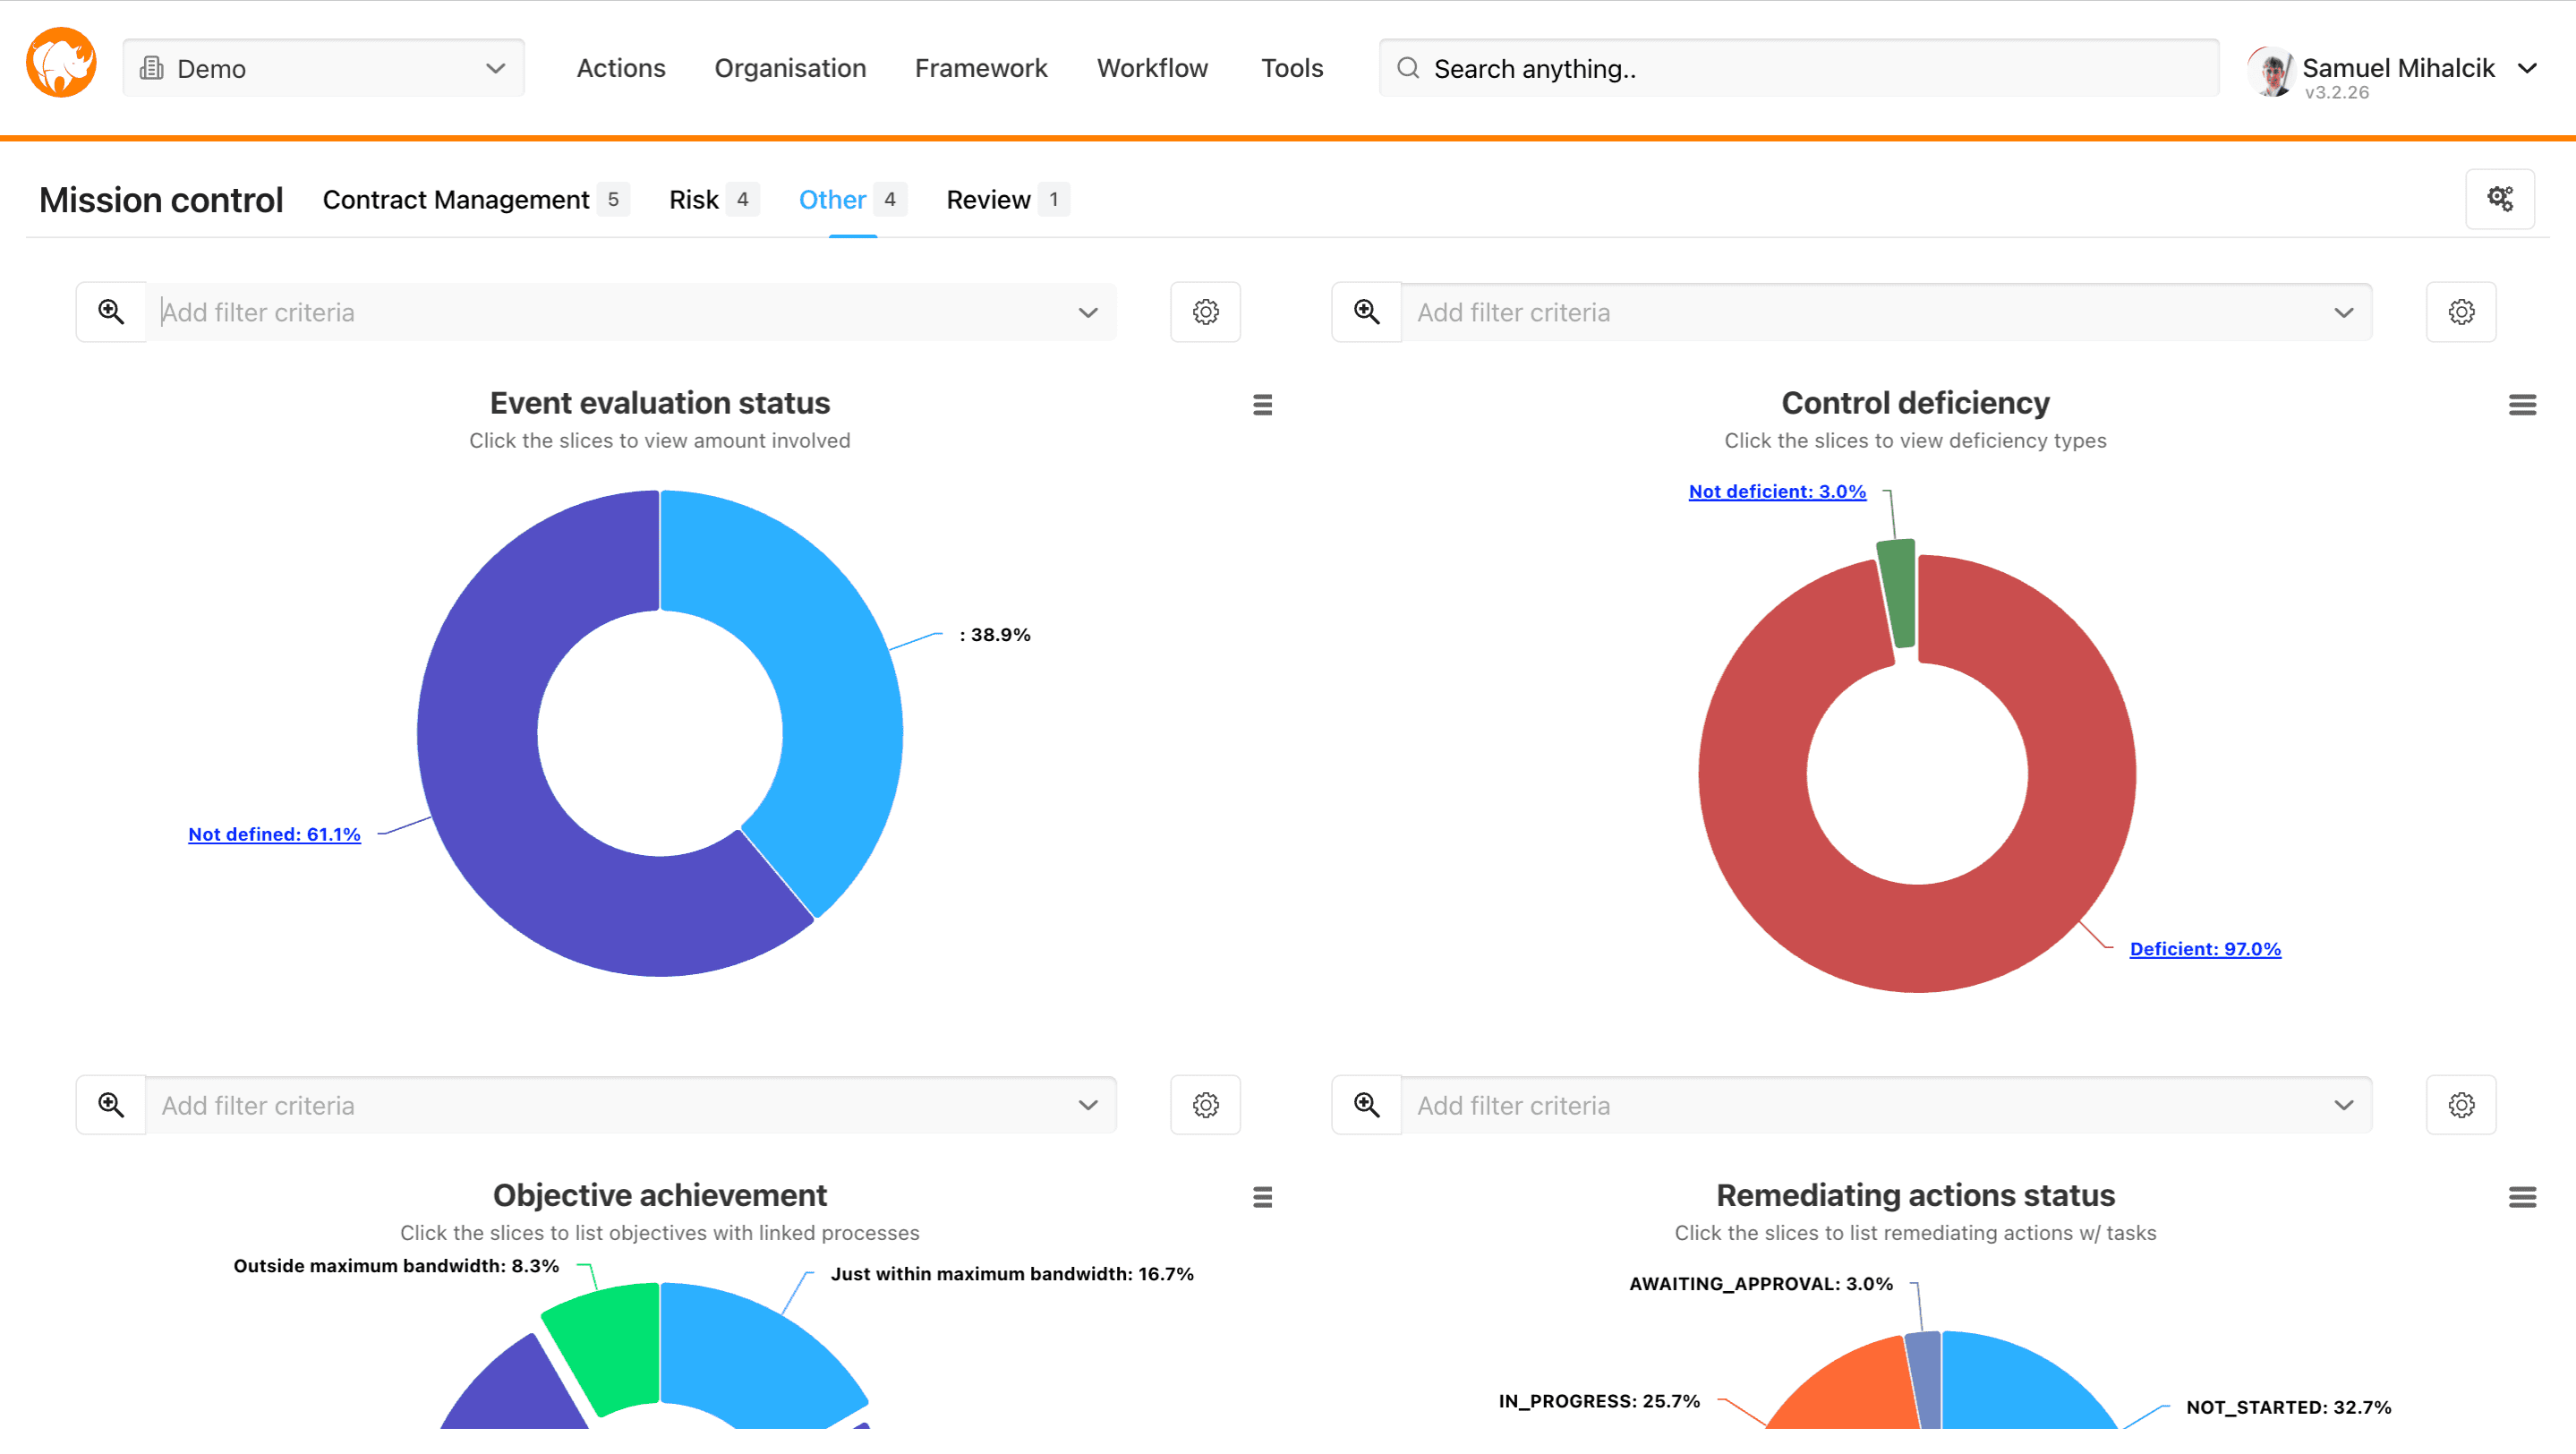Click the company building icon beside Demo

153,68
